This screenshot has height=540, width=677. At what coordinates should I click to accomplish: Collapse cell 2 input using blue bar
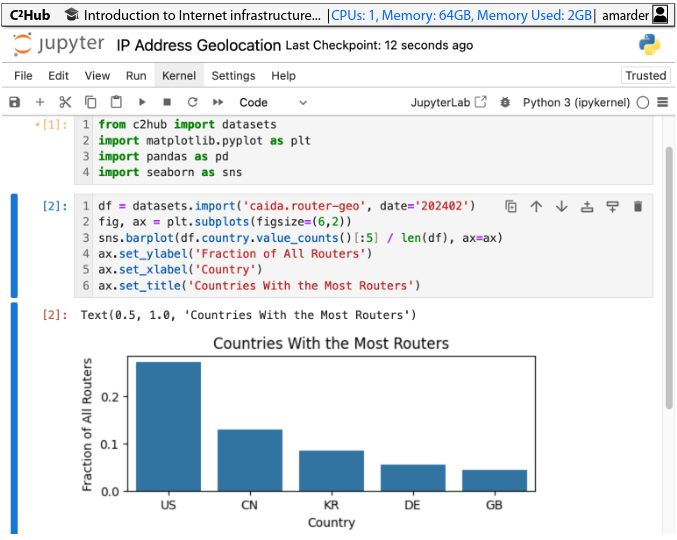[14, 246]
